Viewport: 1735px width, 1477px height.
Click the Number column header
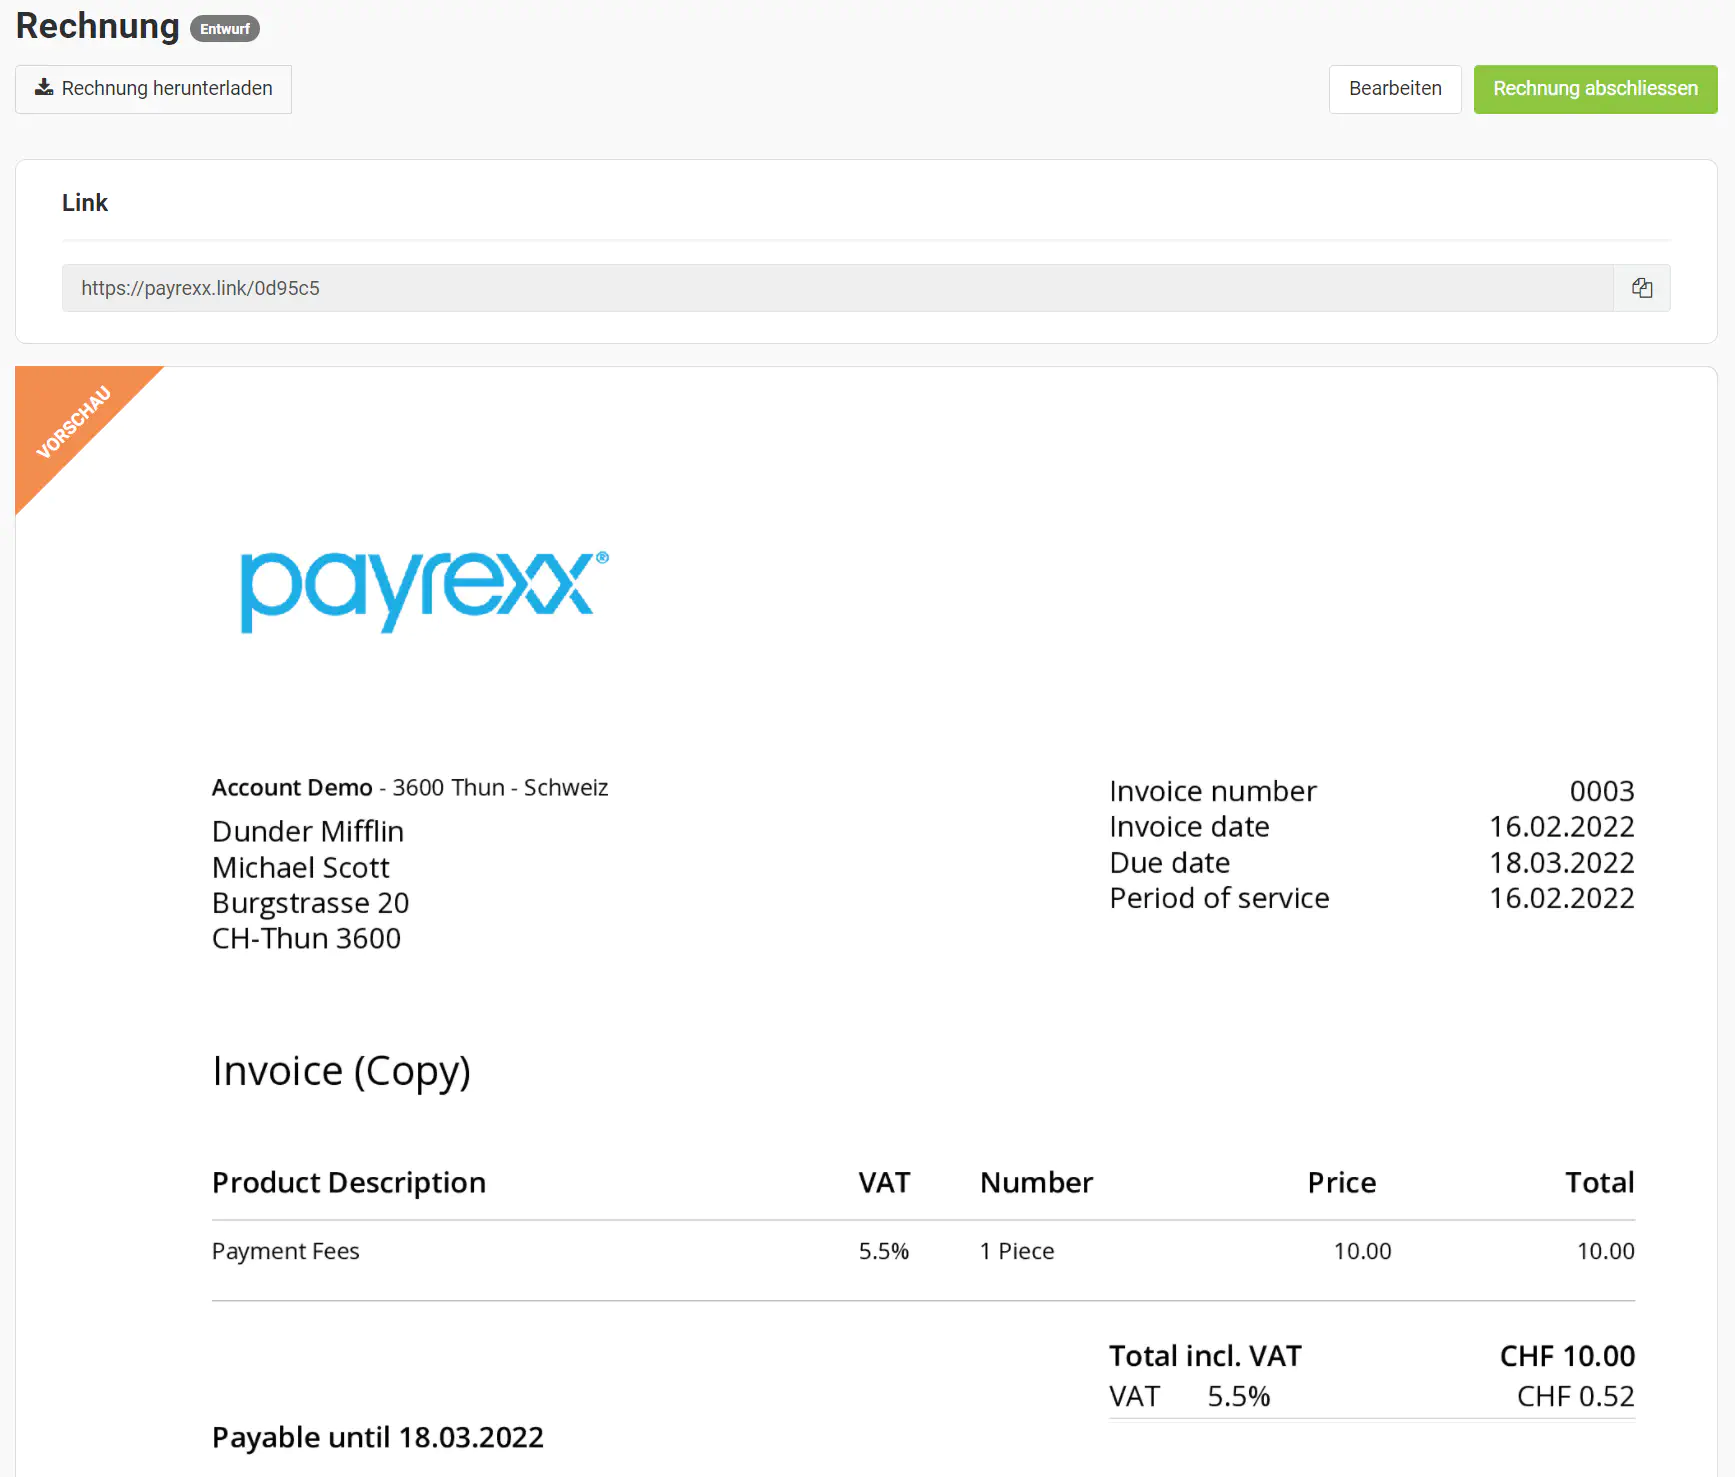[1036, 1183]
